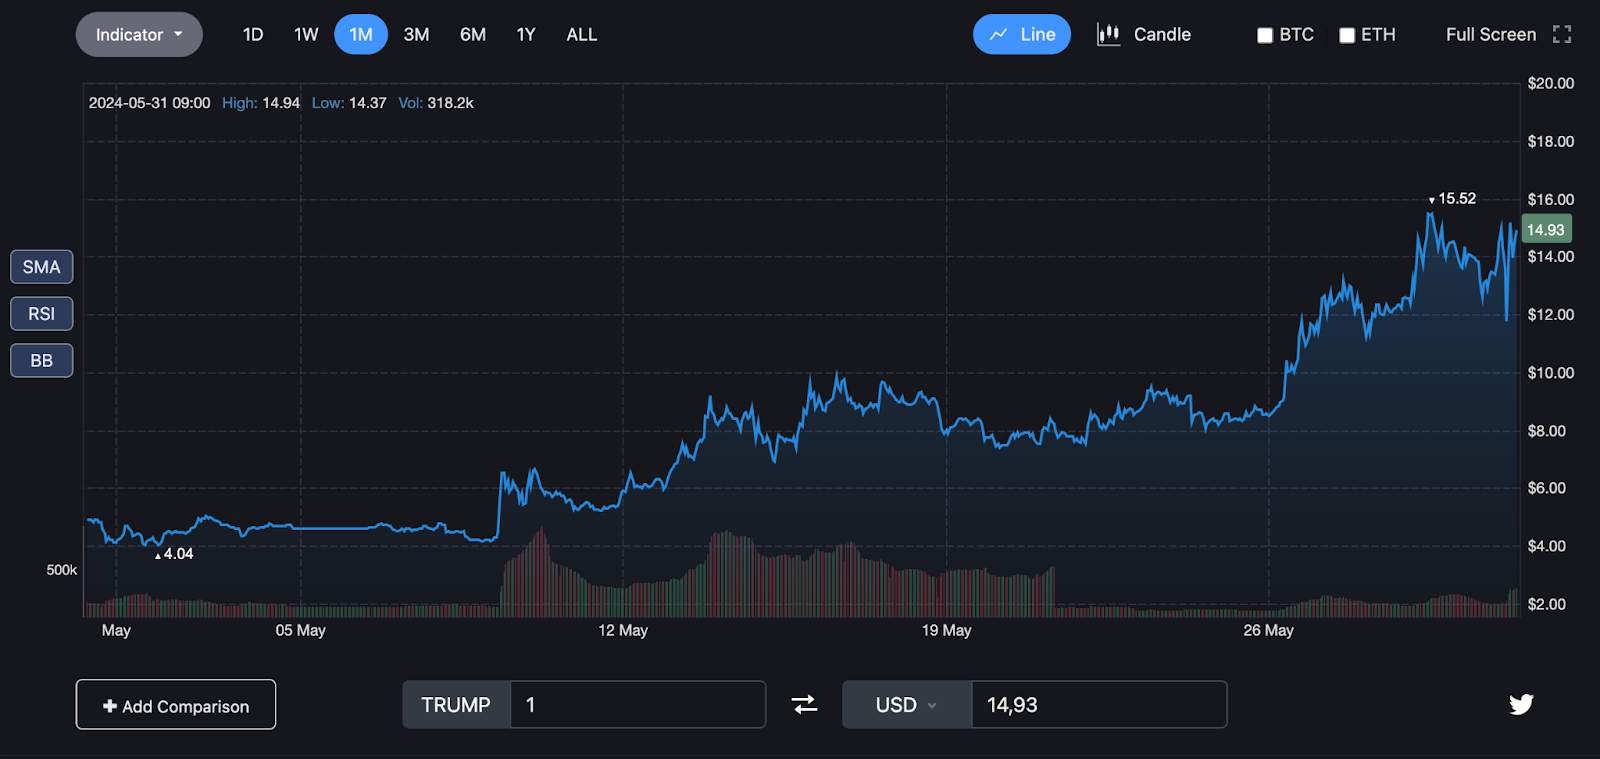Click the 19 May date label
Screen dimensions: 1600x759
[x=946, y=631]
